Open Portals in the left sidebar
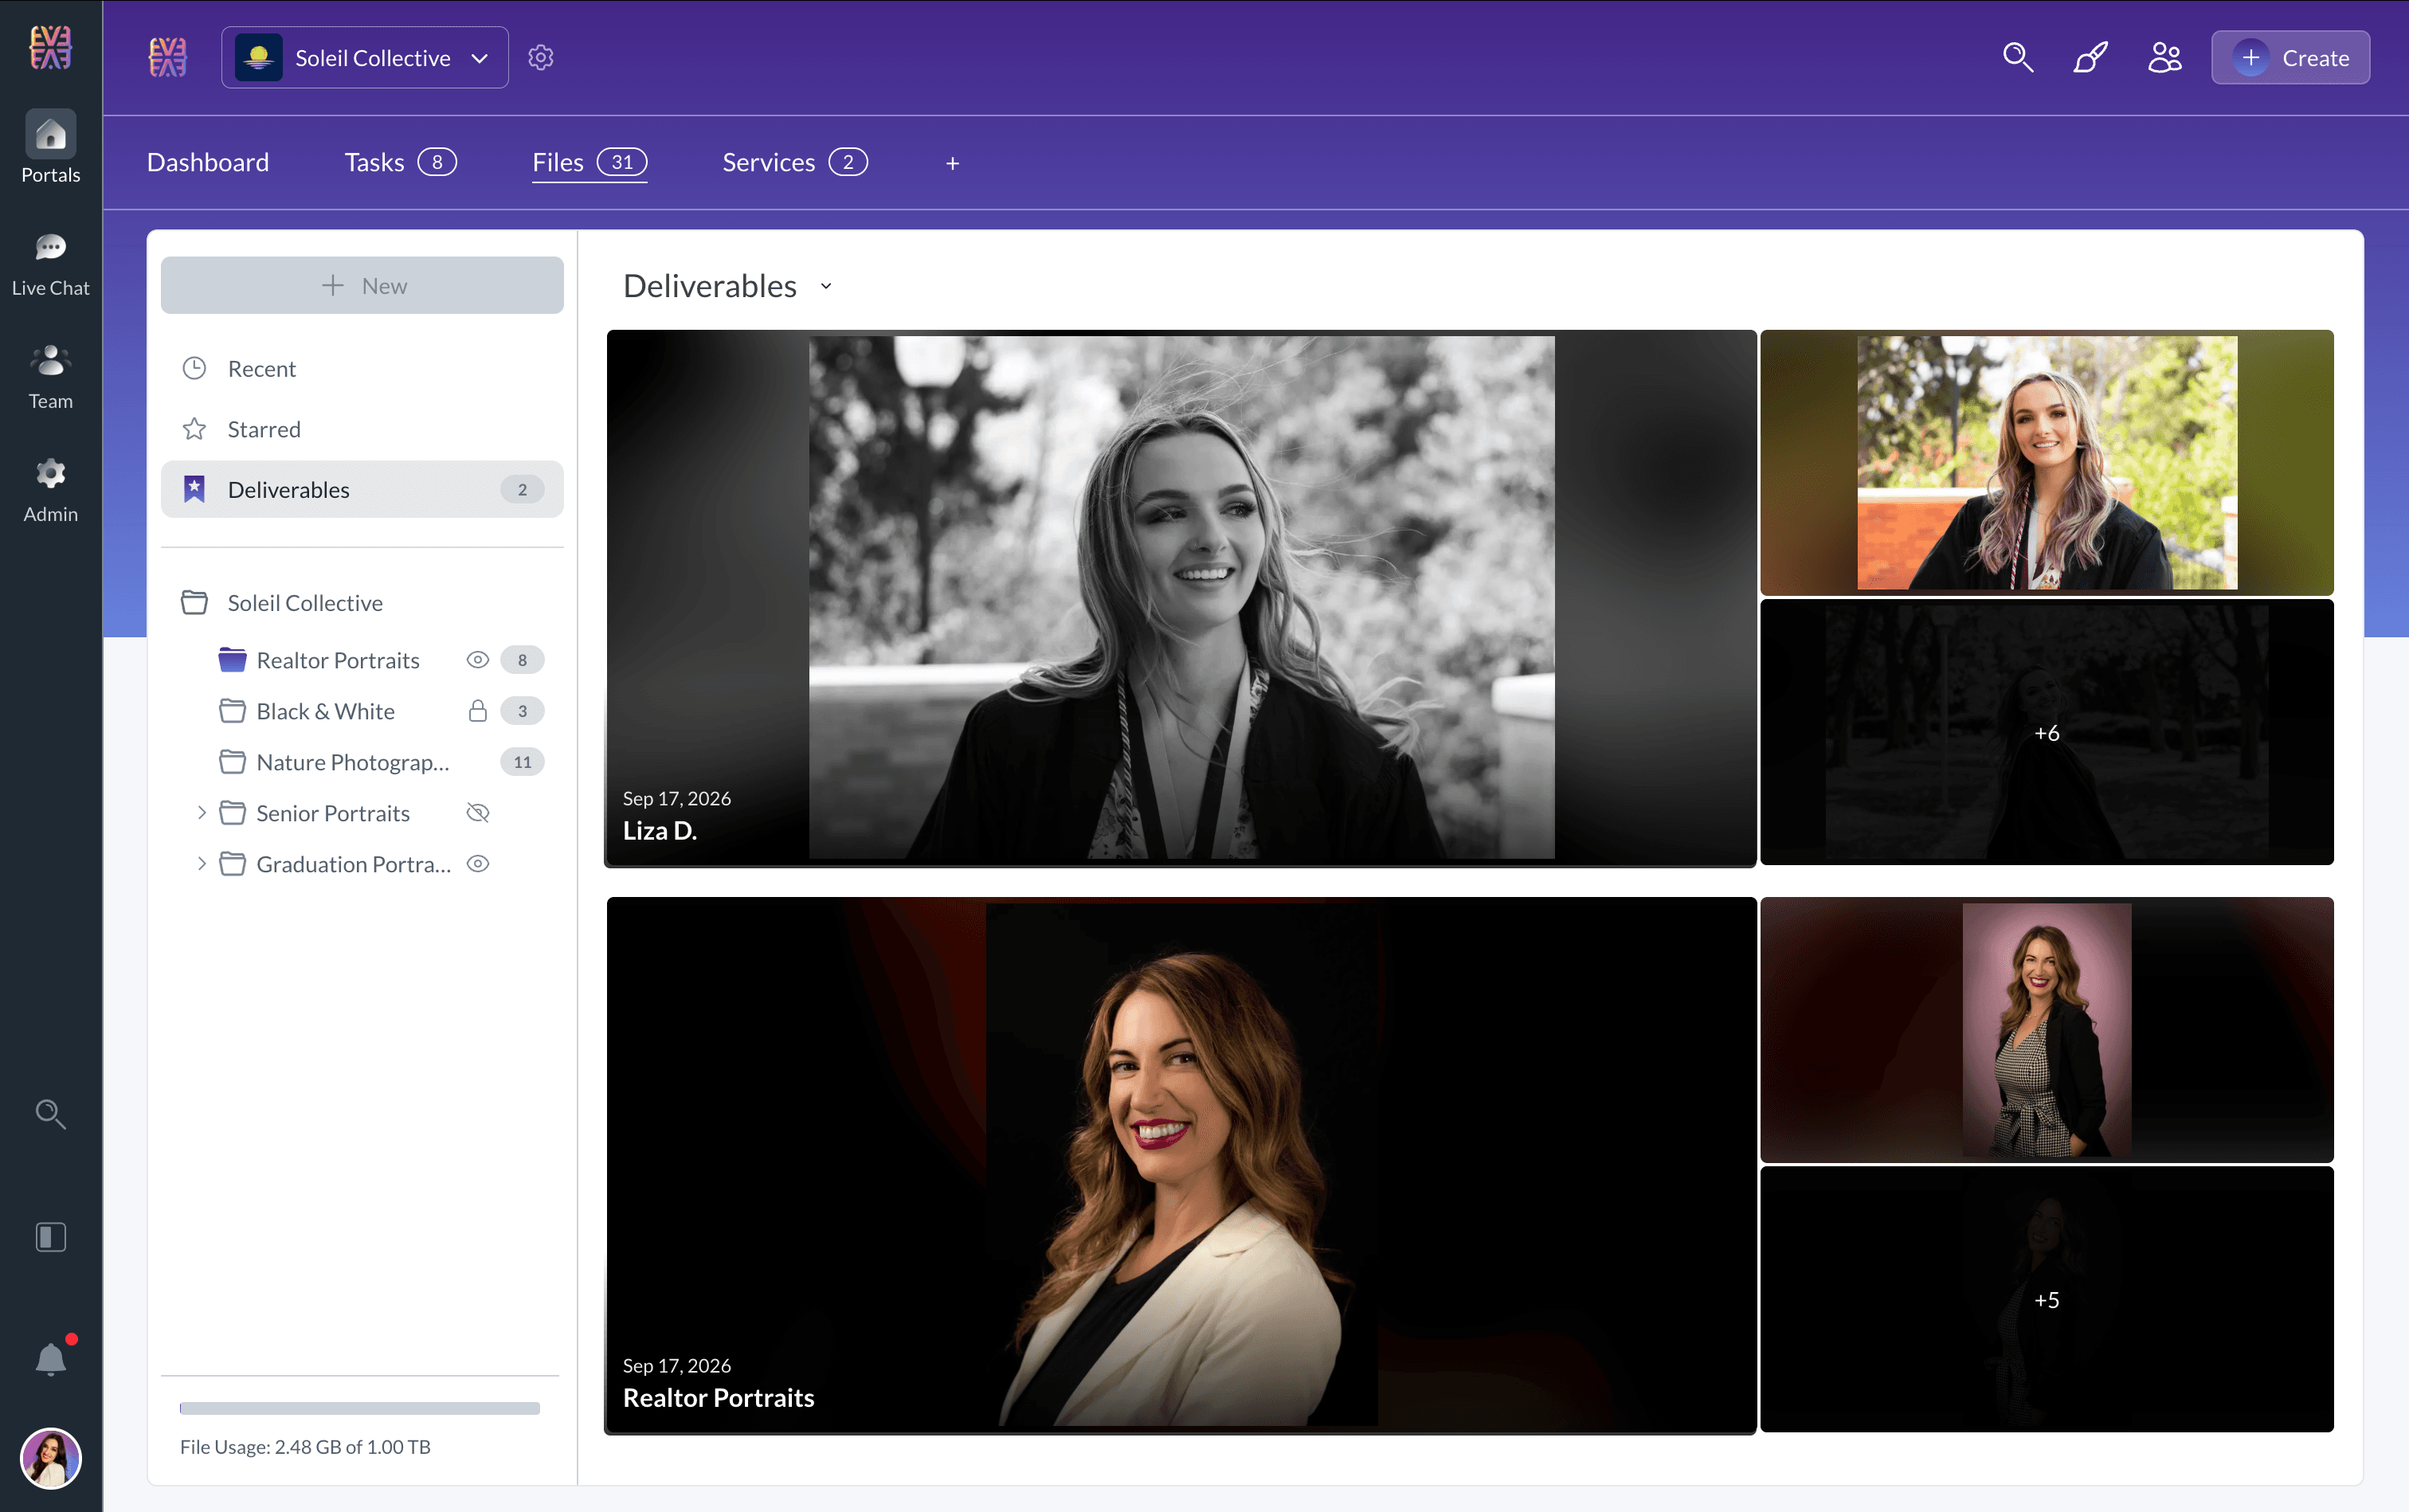The image size is (2409, 1512). point(50,148)
